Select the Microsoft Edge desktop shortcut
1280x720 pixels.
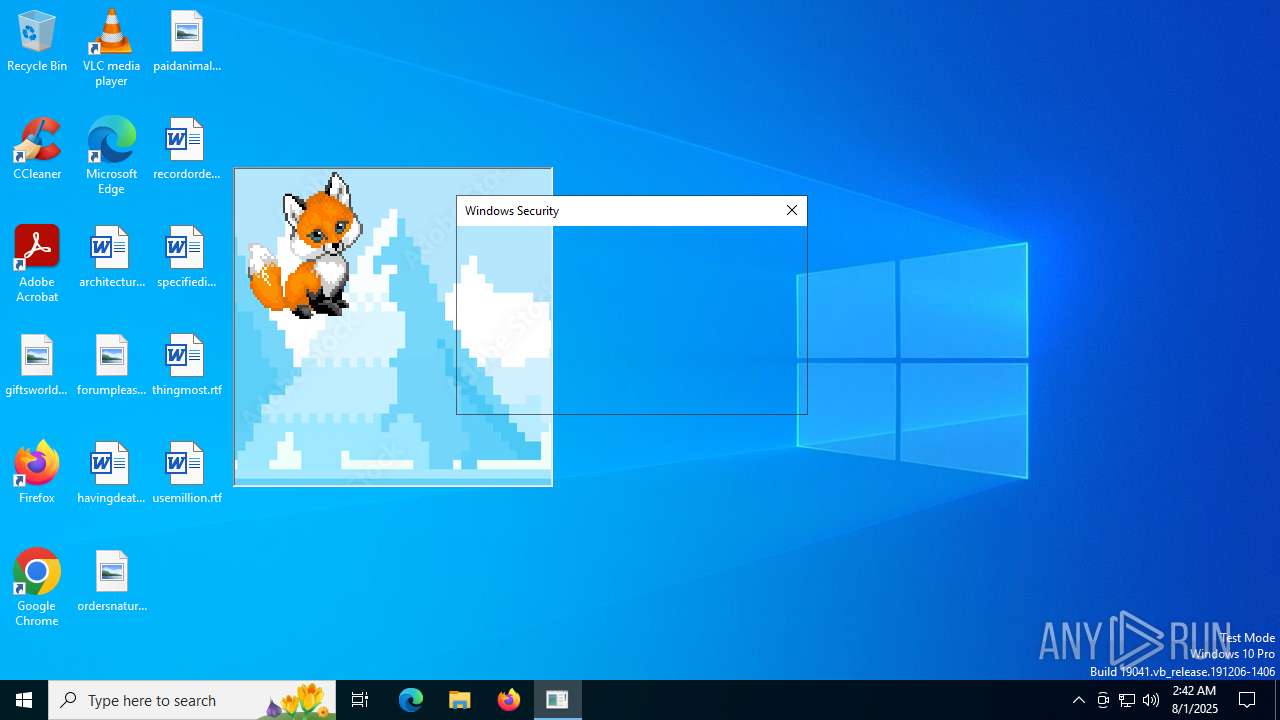(111, 156)
